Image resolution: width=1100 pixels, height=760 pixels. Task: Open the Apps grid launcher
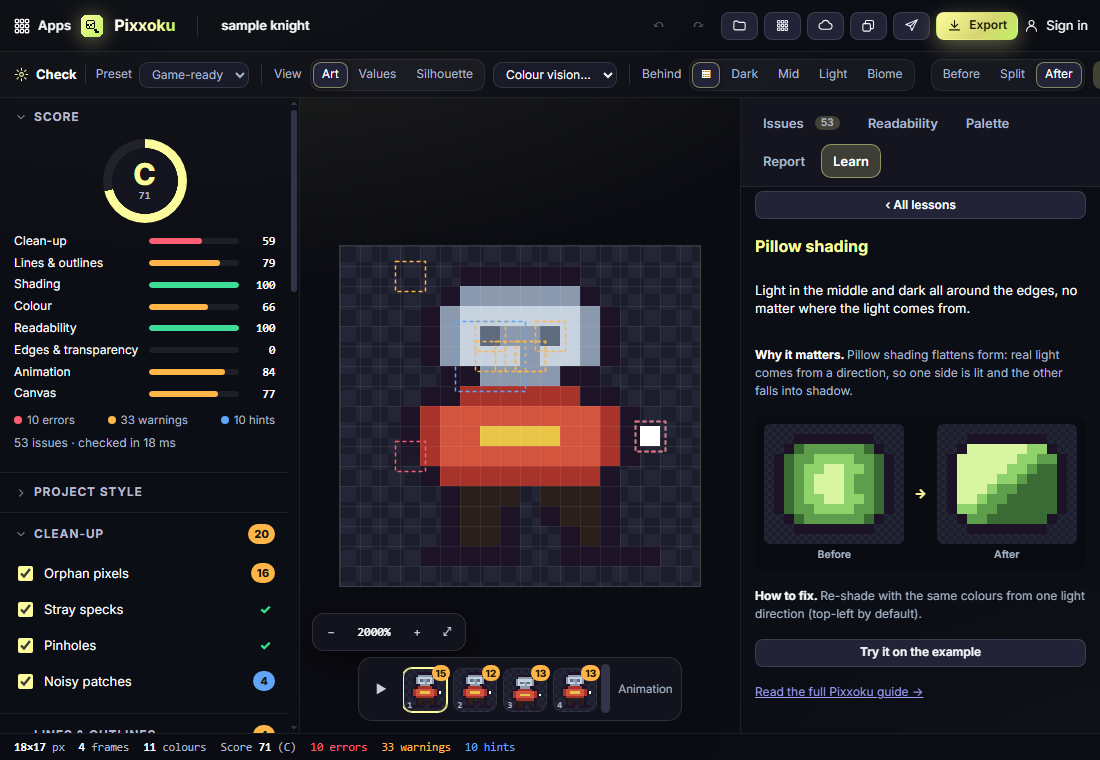pos(42,26)
